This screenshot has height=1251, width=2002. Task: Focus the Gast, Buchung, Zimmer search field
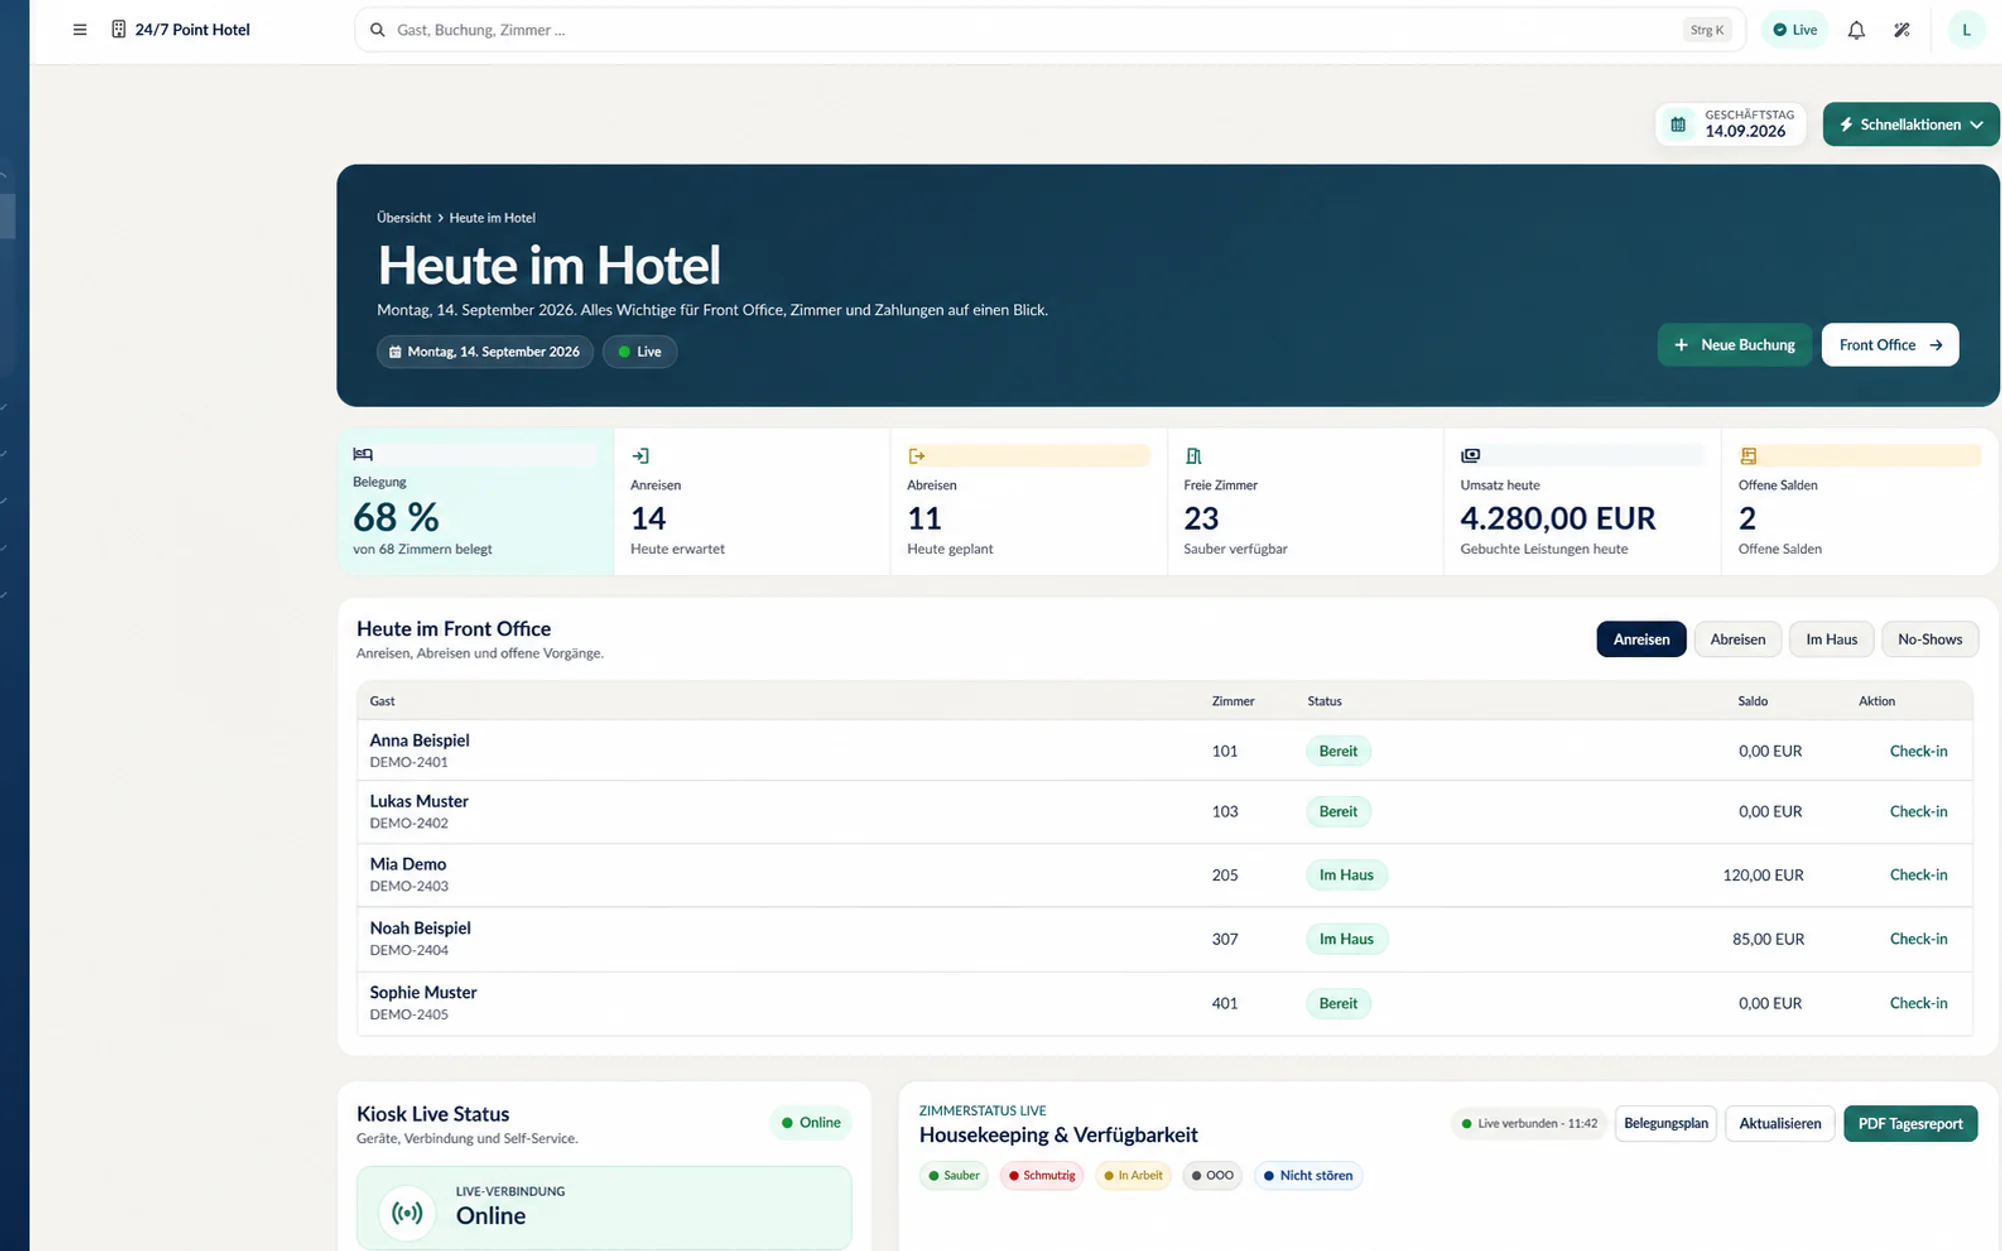pos(1050,30)
